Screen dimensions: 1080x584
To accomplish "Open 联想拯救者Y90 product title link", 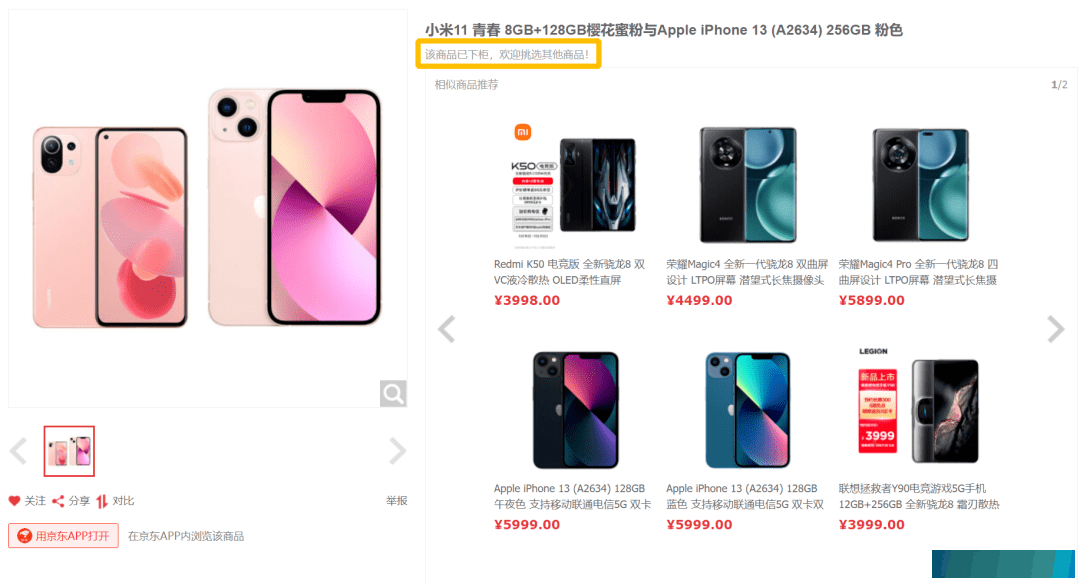I will click(x=919, y=497).
